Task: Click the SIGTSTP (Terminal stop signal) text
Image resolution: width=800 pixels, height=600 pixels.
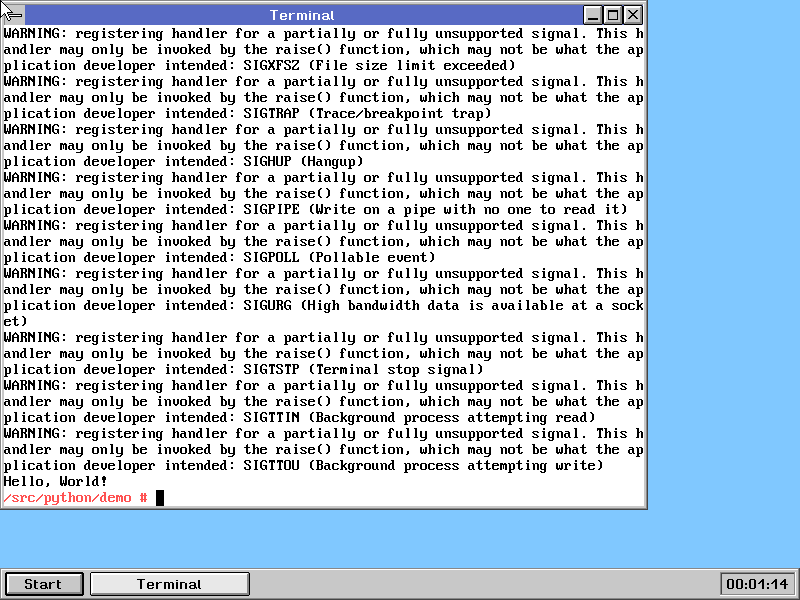Action: pos(363,370)
